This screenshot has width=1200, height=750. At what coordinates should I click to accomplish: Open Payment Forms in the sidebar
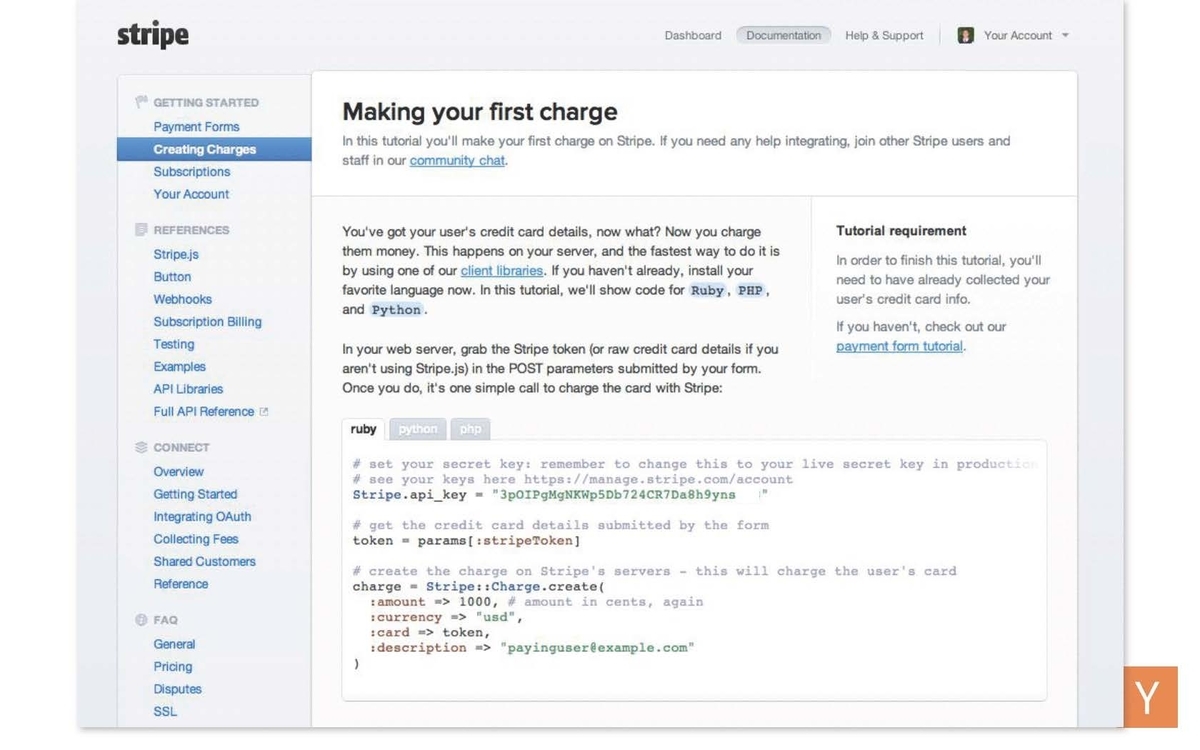(196, 127)
